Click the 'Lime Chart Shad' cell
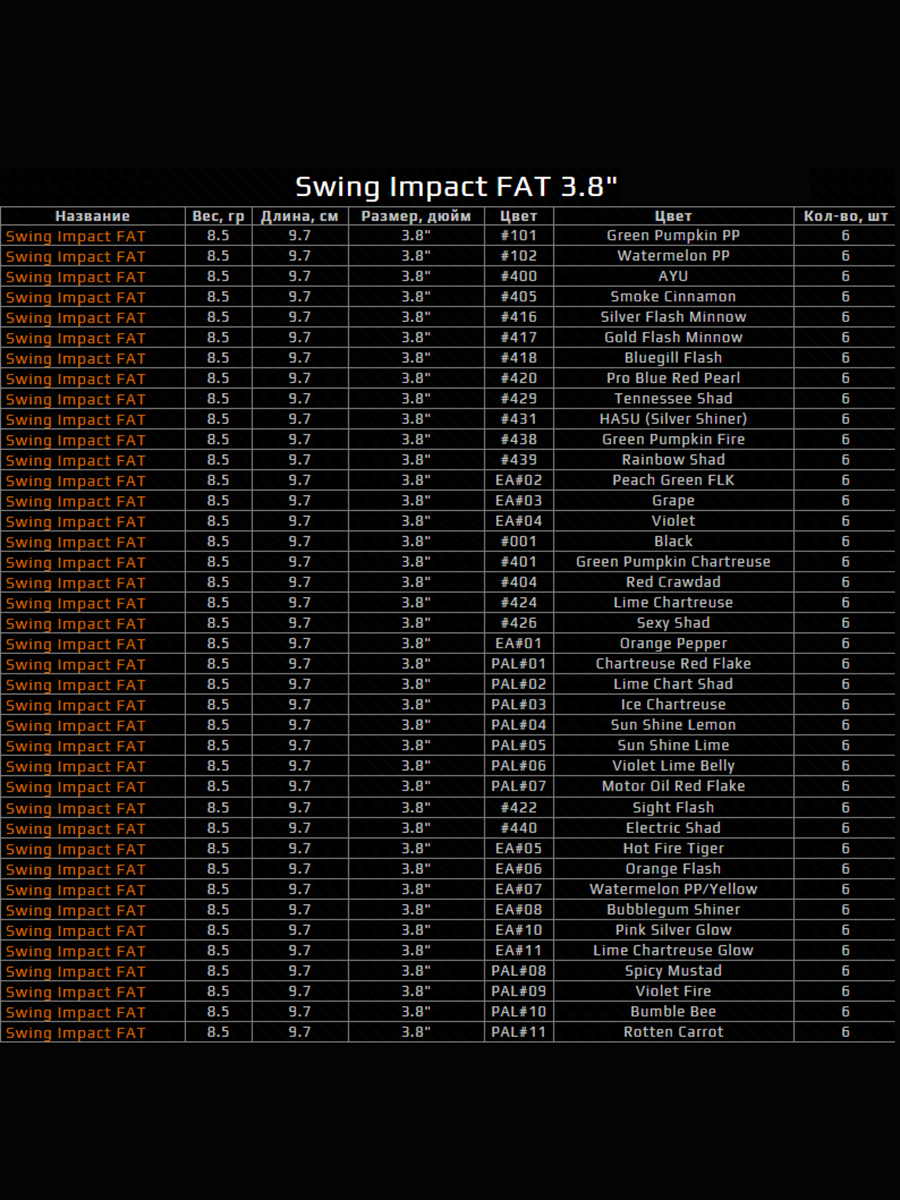Screen dimensions: 900x1200 coord(674,684)
